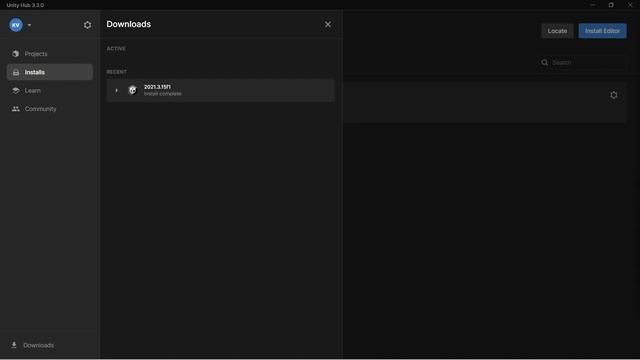Restore down the Unity Hub window
This screenshot has height=360, width=640.
pos(611,5)
